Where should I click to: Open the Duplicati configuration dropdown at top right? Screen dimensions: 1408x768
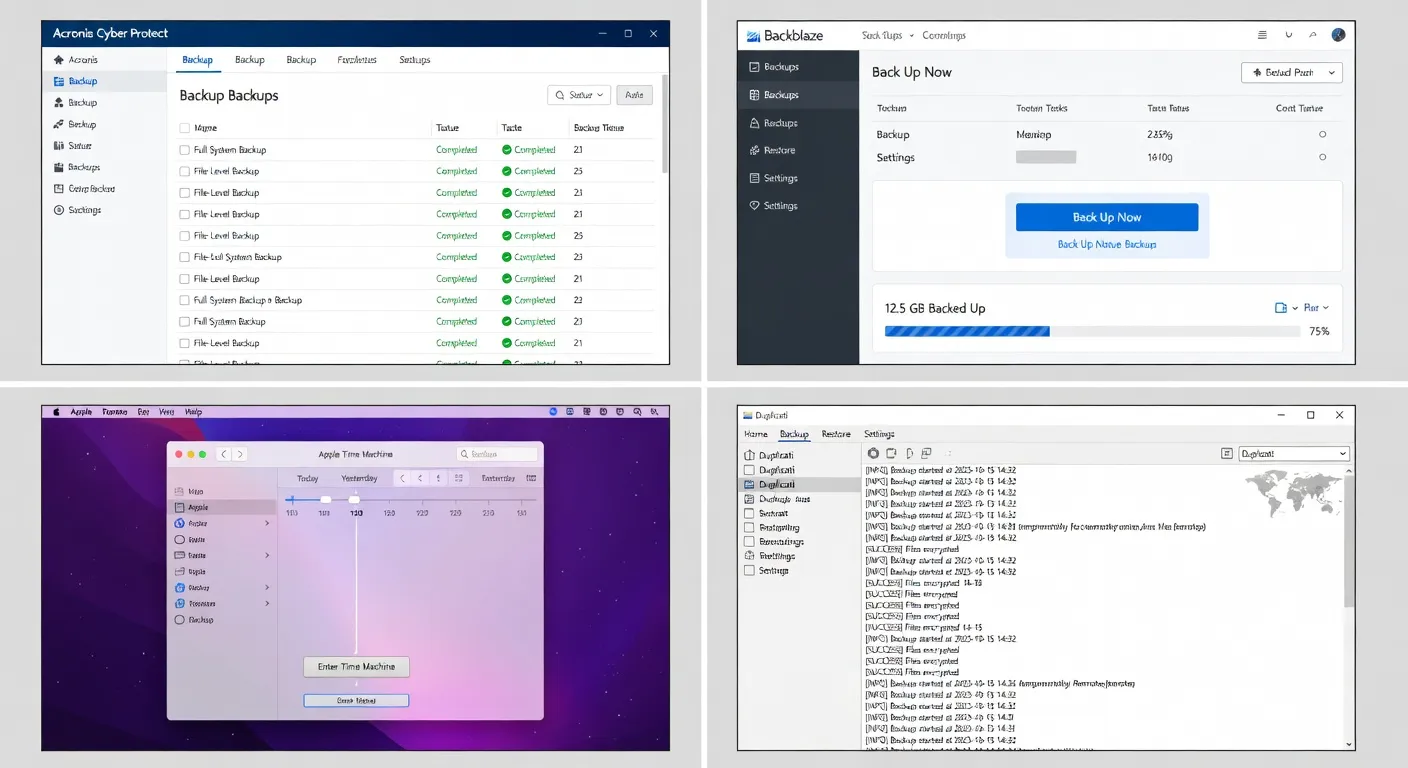pyautogui.click(x=1294, y=453)
